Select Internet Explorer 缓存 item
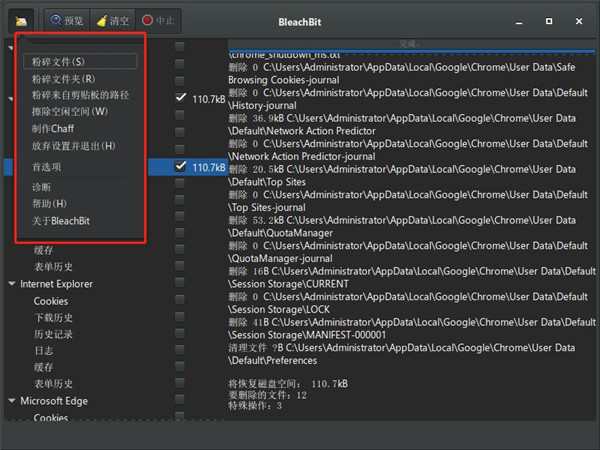 [44, 367]
